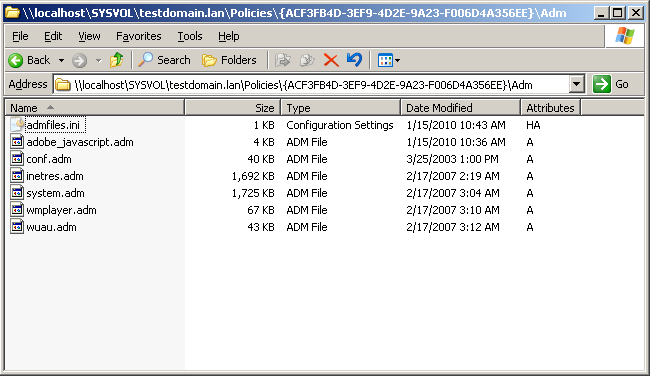Click the wmplayer.adm file name
Image resolution: width=650 pixels, height=376 pixels.
point(61,210)
